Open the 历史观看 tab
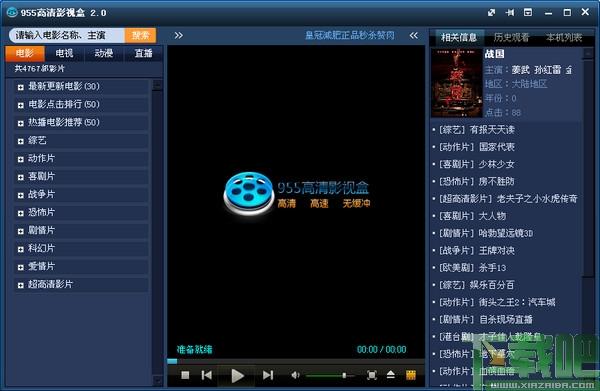The height and width of the screenshot is (391, 600). 511,37
